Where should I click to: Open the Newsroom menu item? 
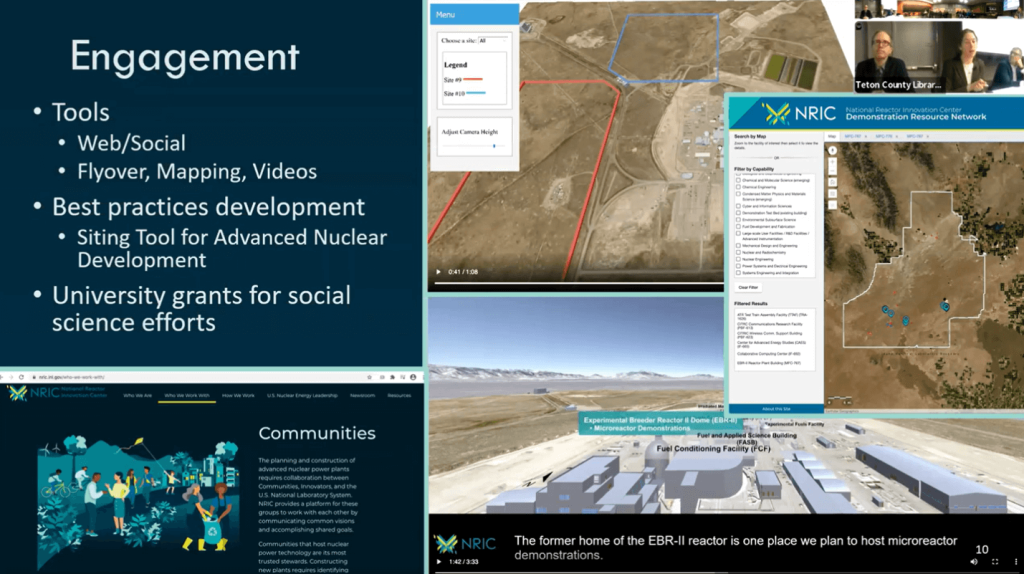coord(362,396)
